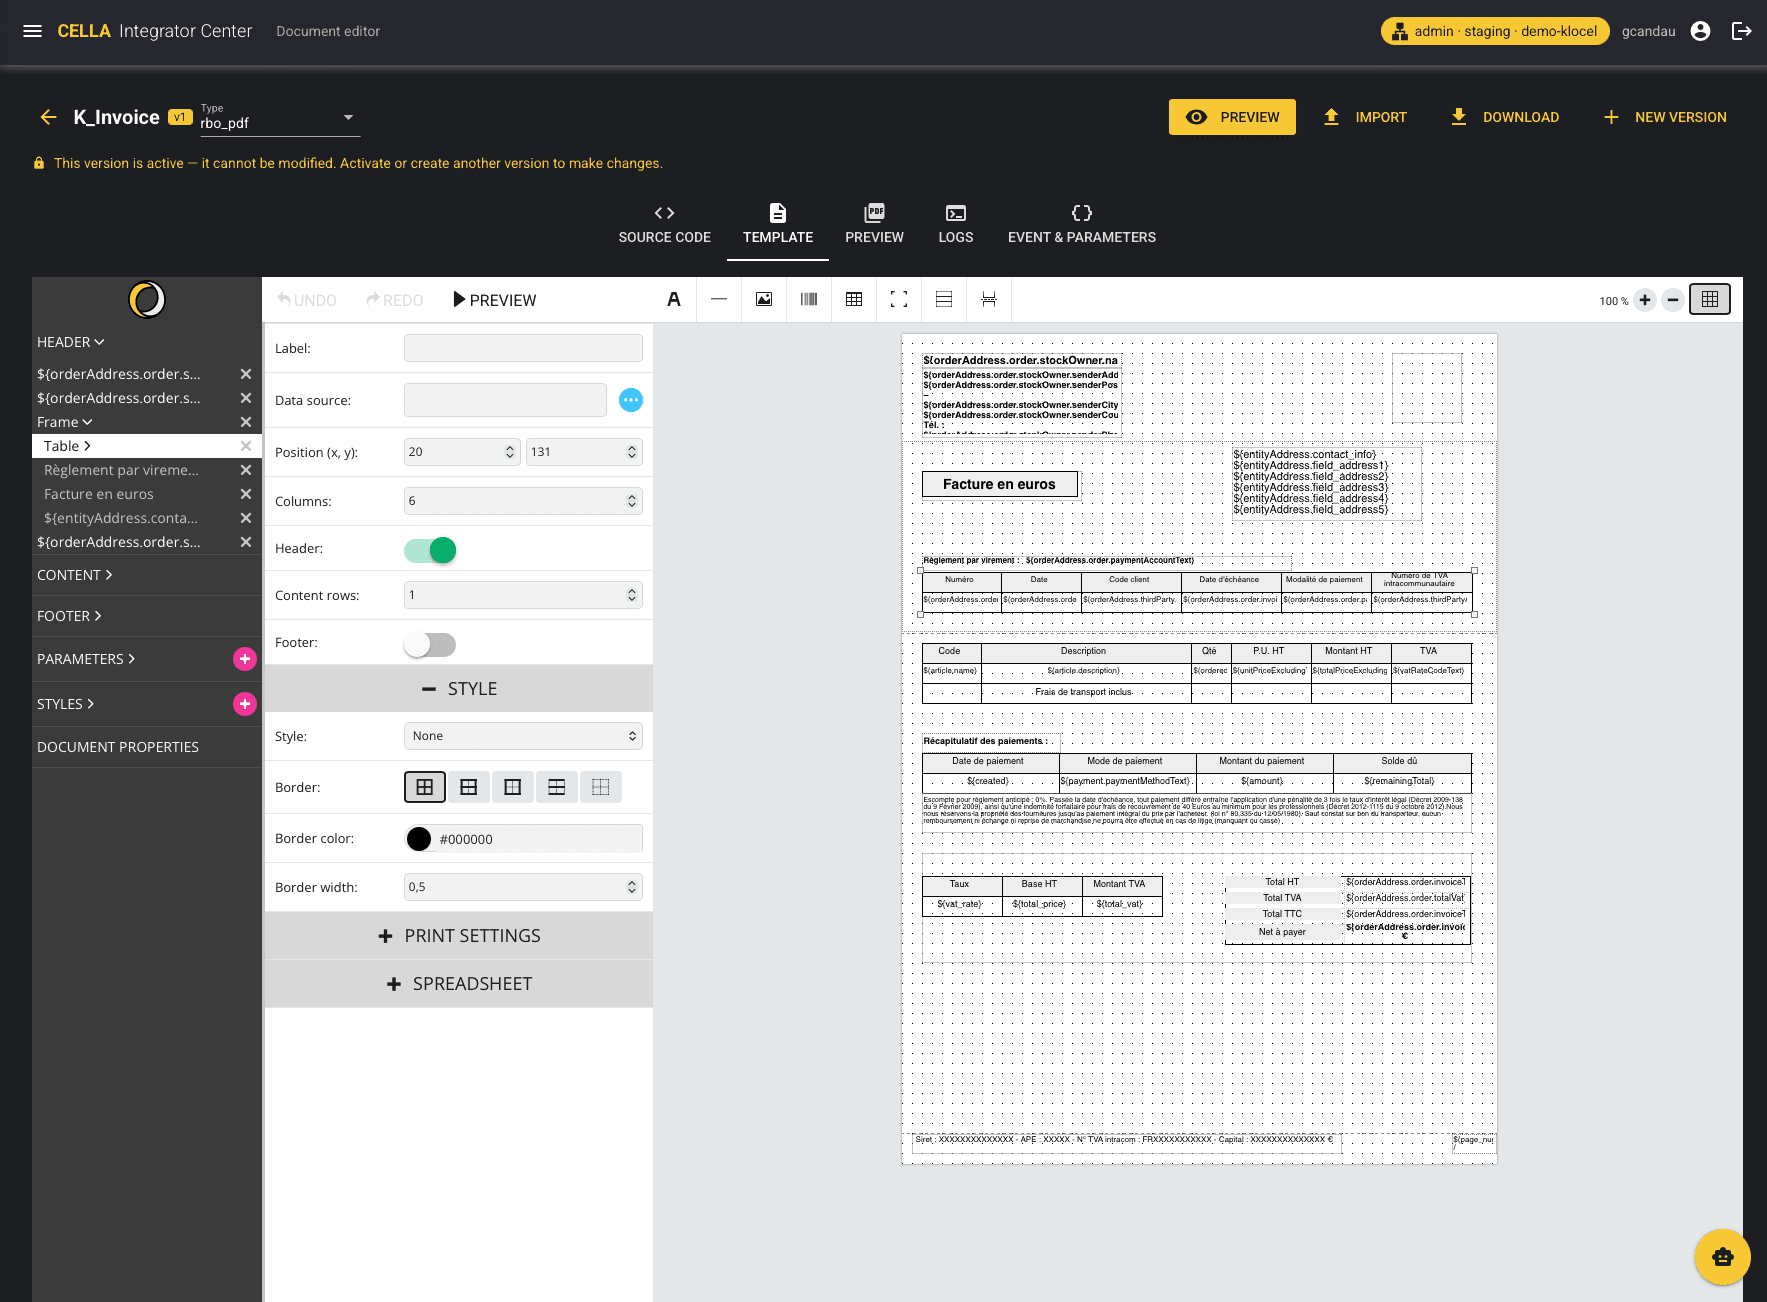The height and width of the screenshot is (1302, 1767).
Task: Select the page break tool
Action: click(x=989, y=299)
